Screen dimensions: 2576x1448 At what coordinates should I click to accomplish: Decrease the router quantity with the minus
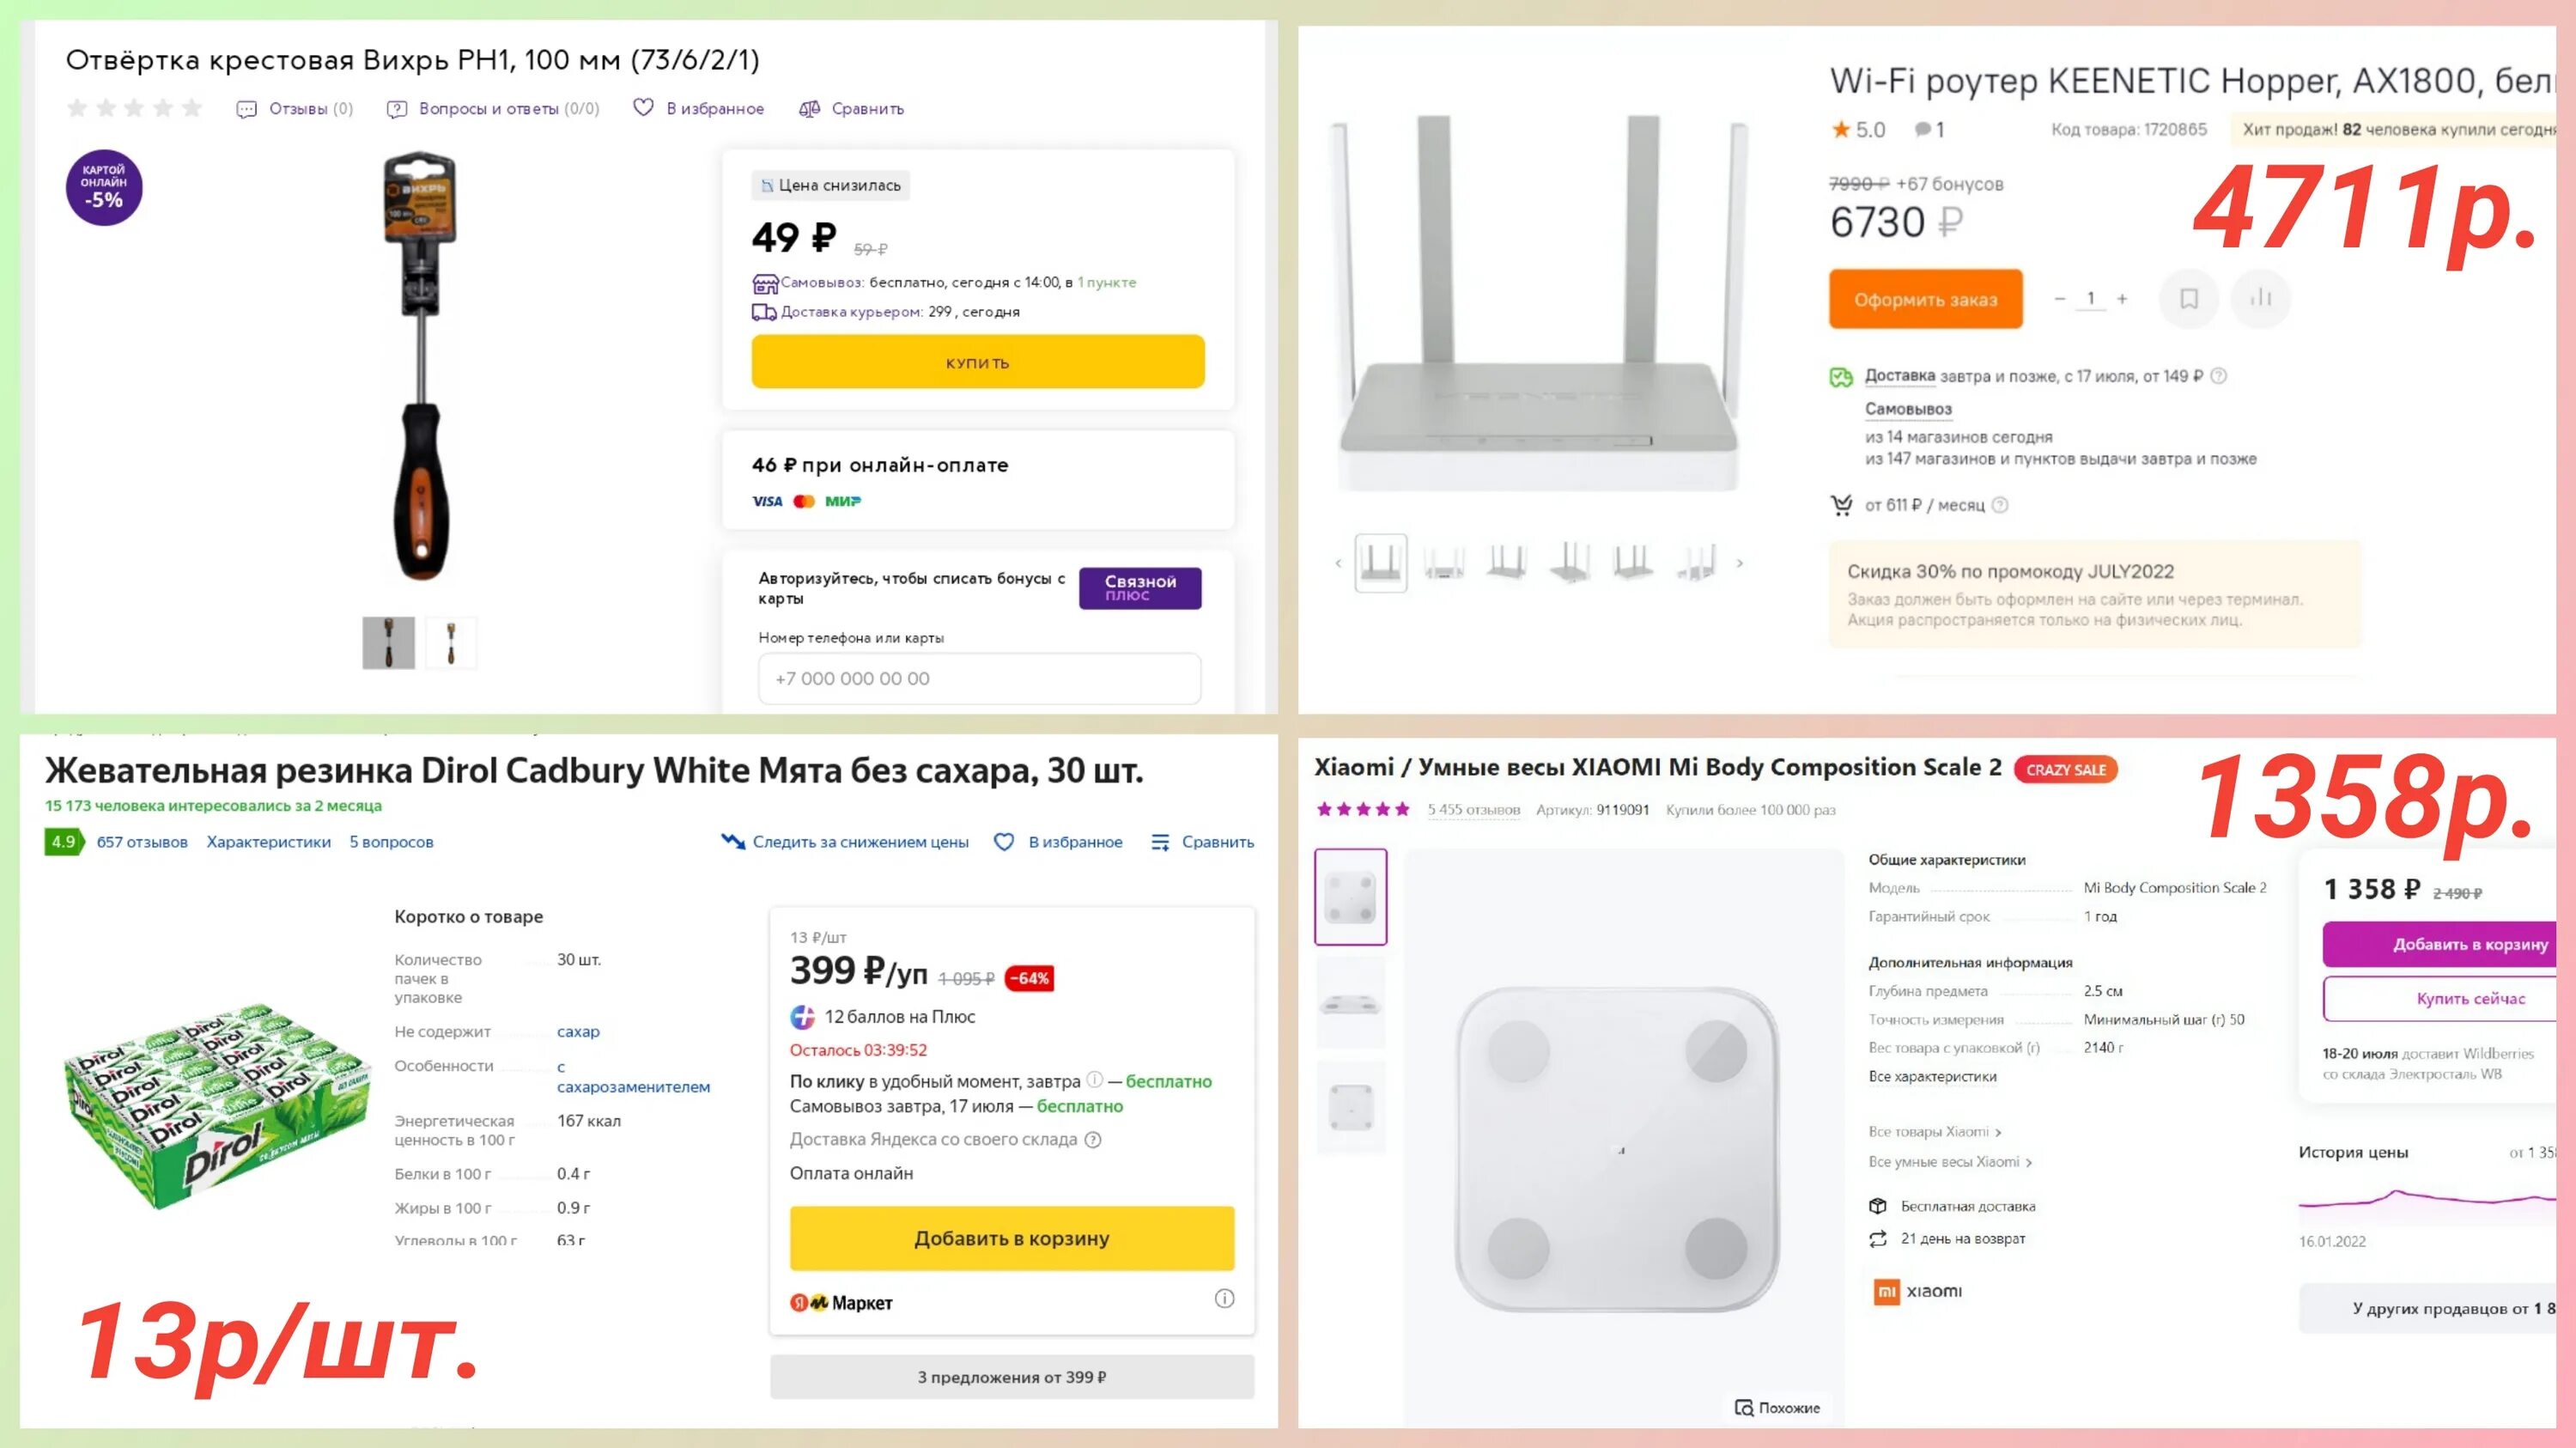pyautogui.click(x=2059, y=298)
